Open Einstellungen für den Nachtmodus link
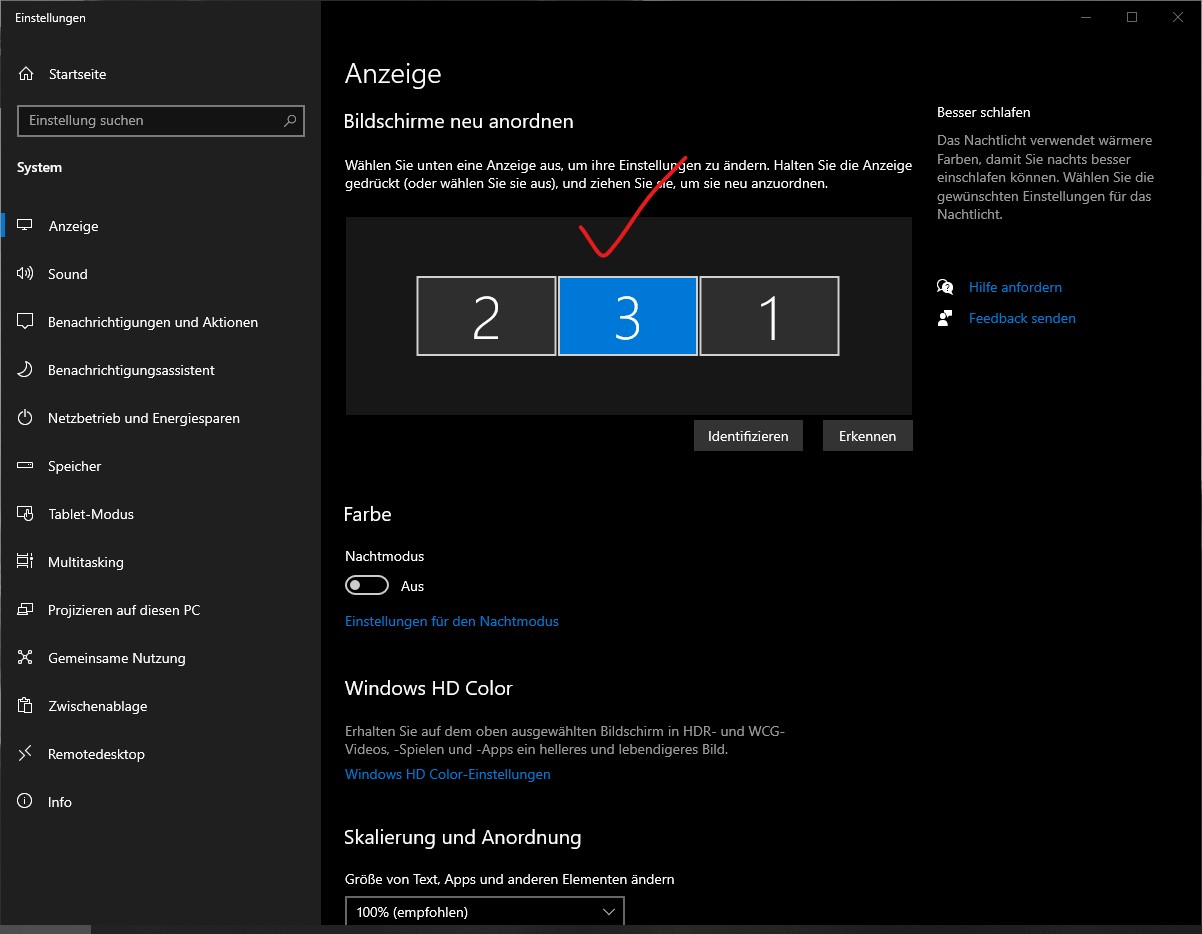This screenshot has height=934, width=1202. click(452, 621)
